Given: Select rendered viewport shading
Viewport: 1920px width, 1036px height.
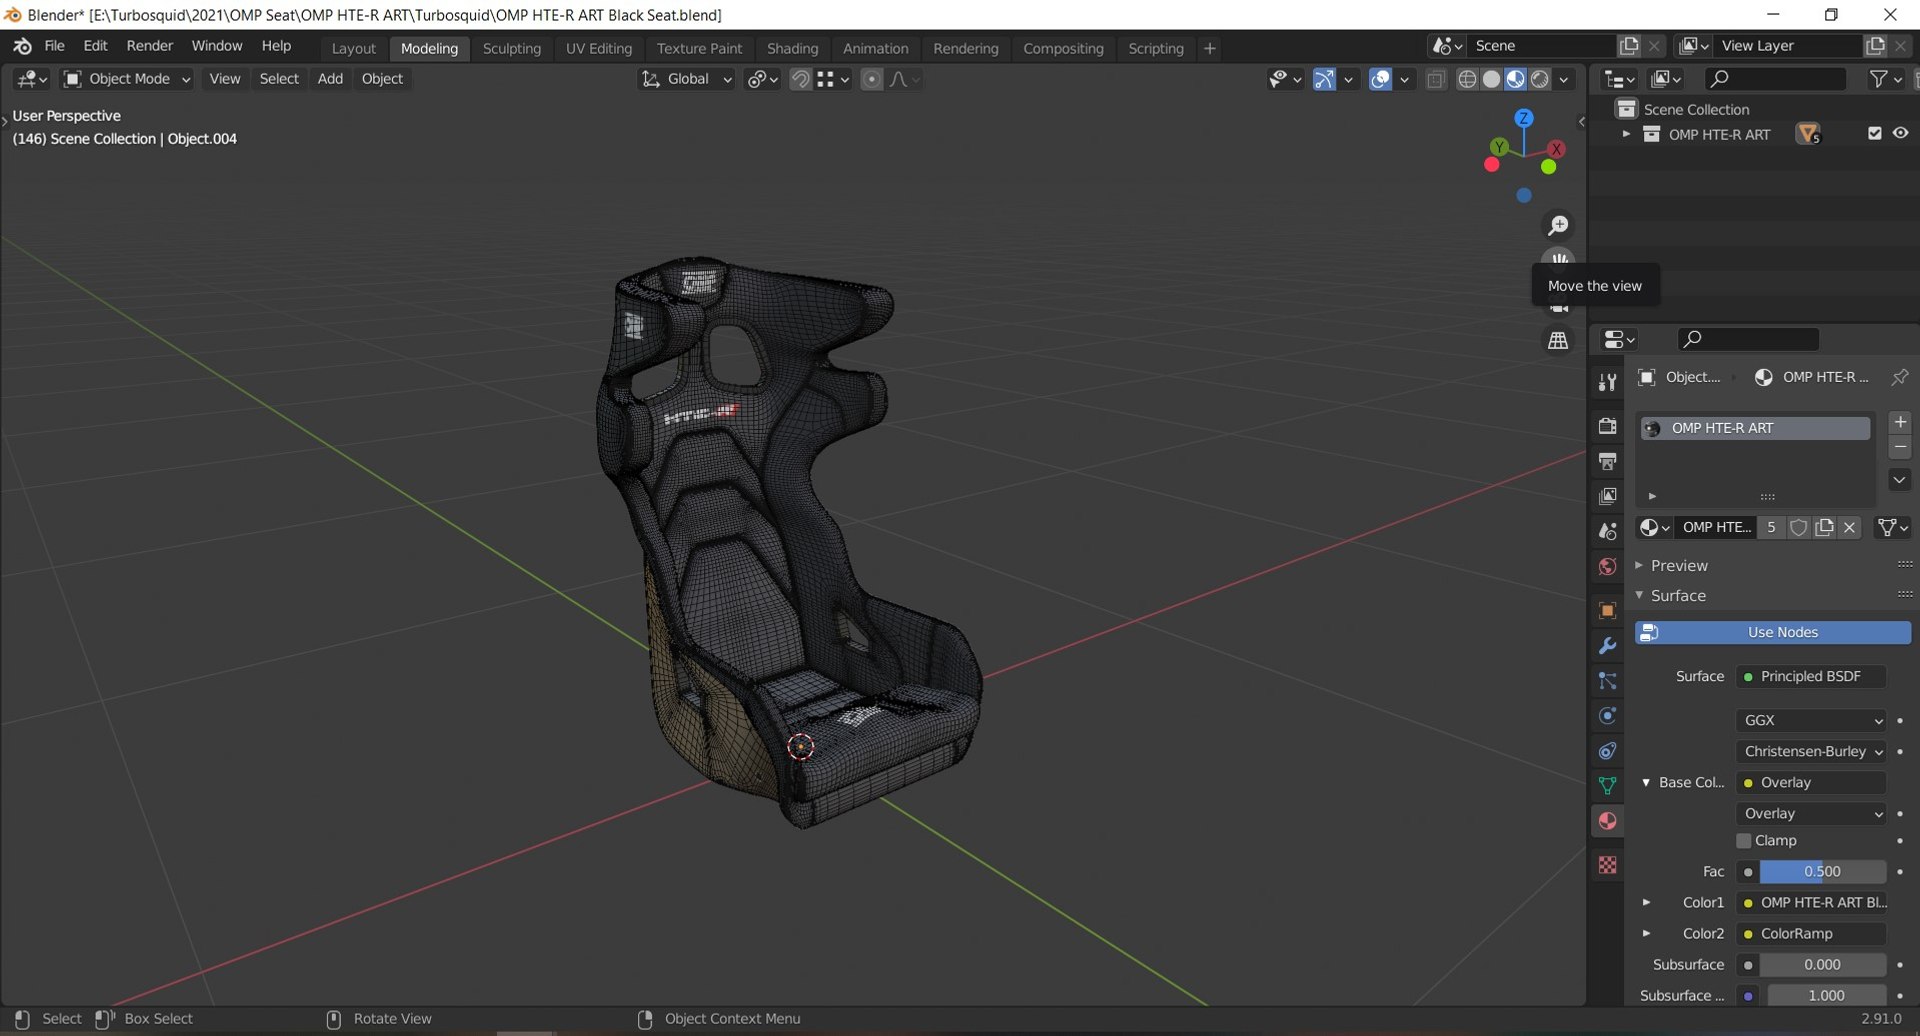Looking at the screenshot, I should [x=1540, y=79].
